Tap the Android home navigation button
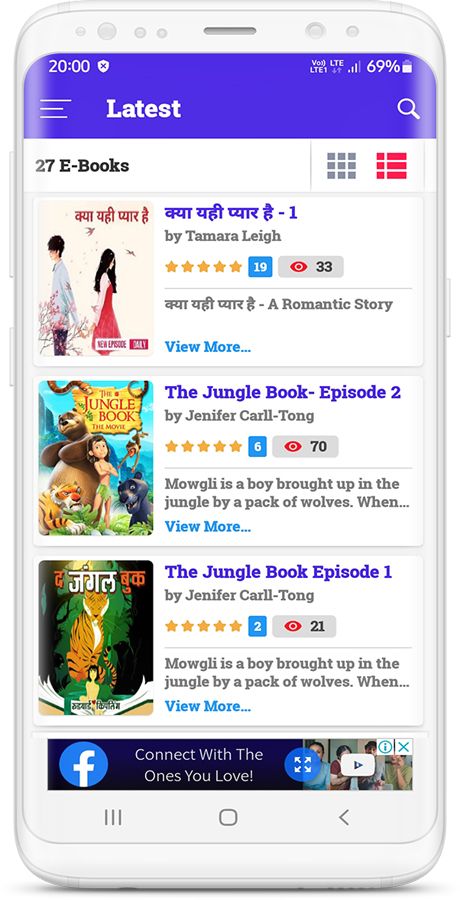Viewport: 460px width, 900px height. coord(229,817)
